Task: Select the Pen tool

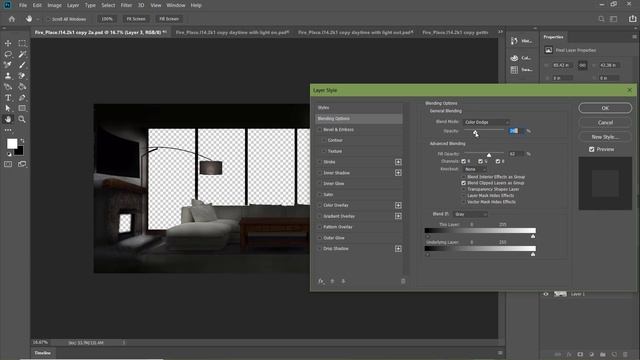Action: [x=22, y=98]
